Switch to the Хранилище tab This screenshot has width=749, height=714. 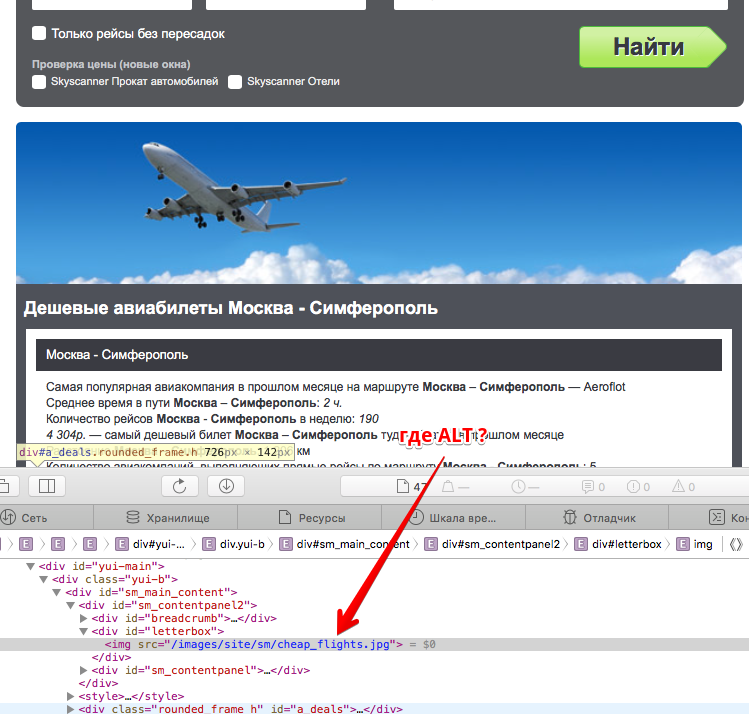[165, 518]
